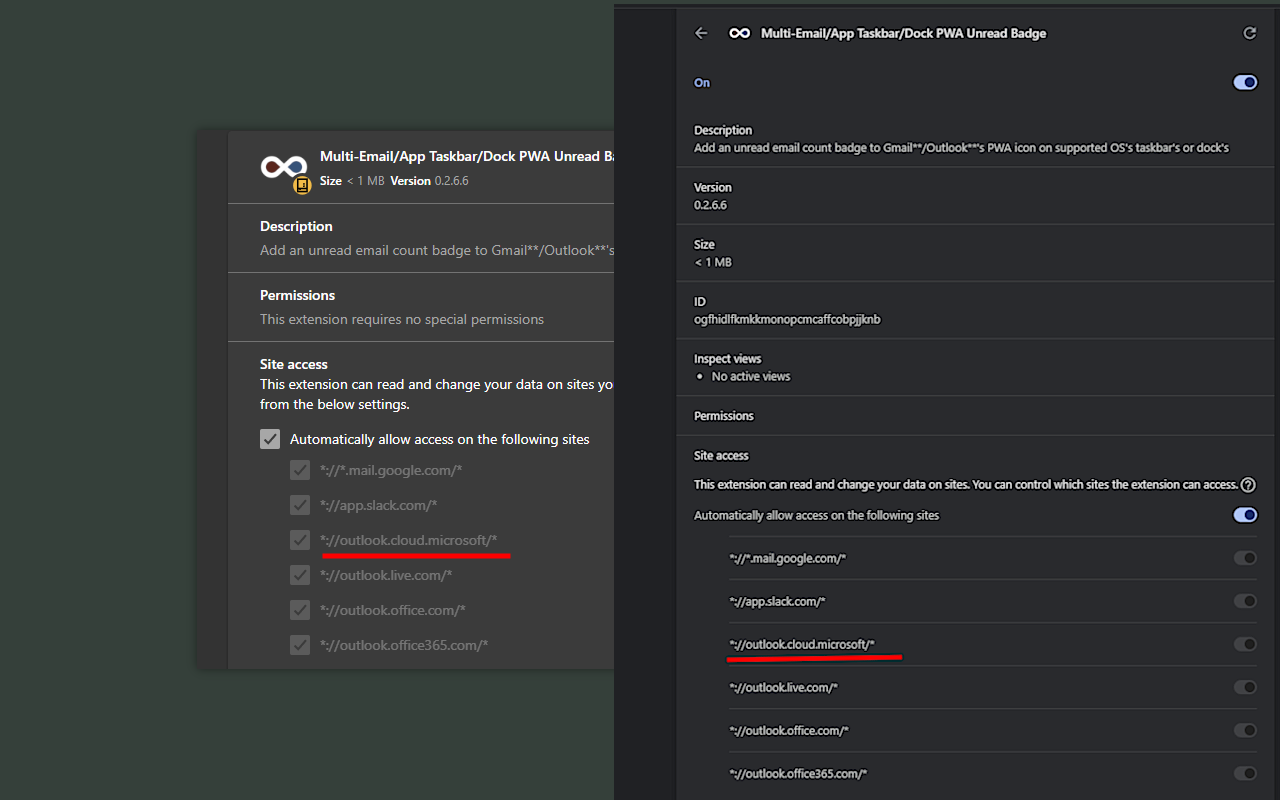This screenshot has width=1280, height=800.
Task: Toggle switch for *://outlook.office365.com/*
Action: click(x=1245, y=773)
